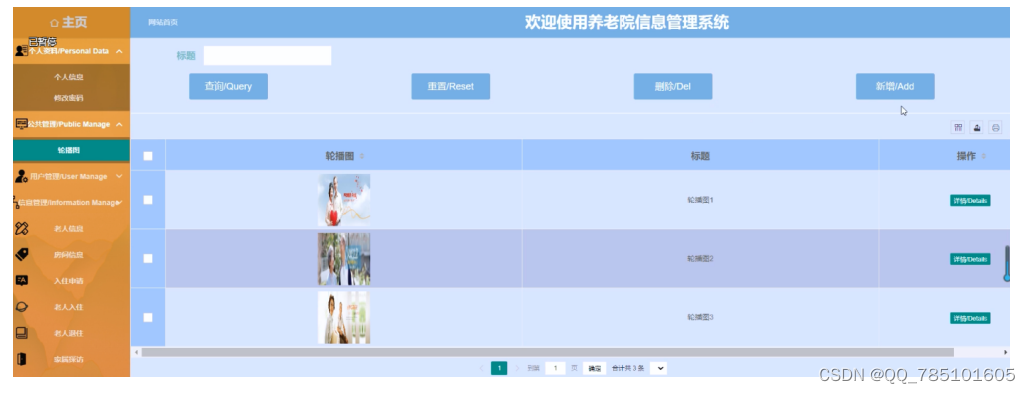Expand the Information Manage chevron

(120, 202)
